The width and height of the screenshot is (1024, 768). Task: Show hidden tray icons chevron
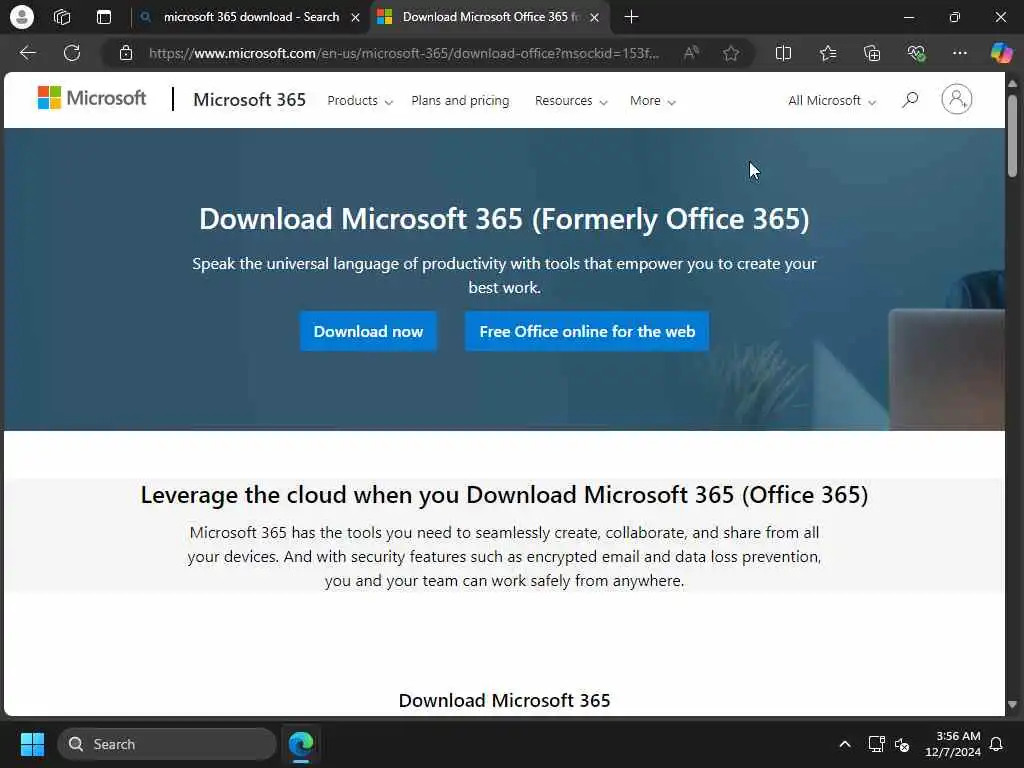point(844,744)
